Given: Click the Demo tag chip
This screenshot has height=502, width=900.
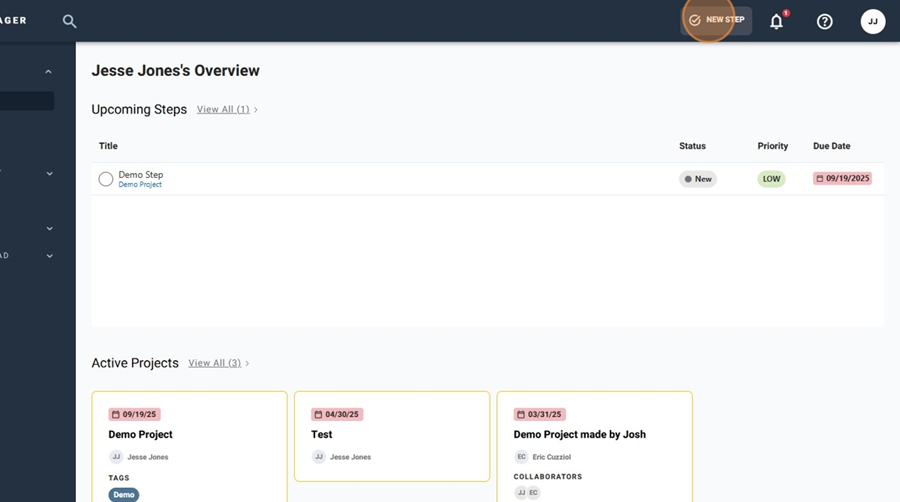Looking at the screenshot, I should 123,495.
